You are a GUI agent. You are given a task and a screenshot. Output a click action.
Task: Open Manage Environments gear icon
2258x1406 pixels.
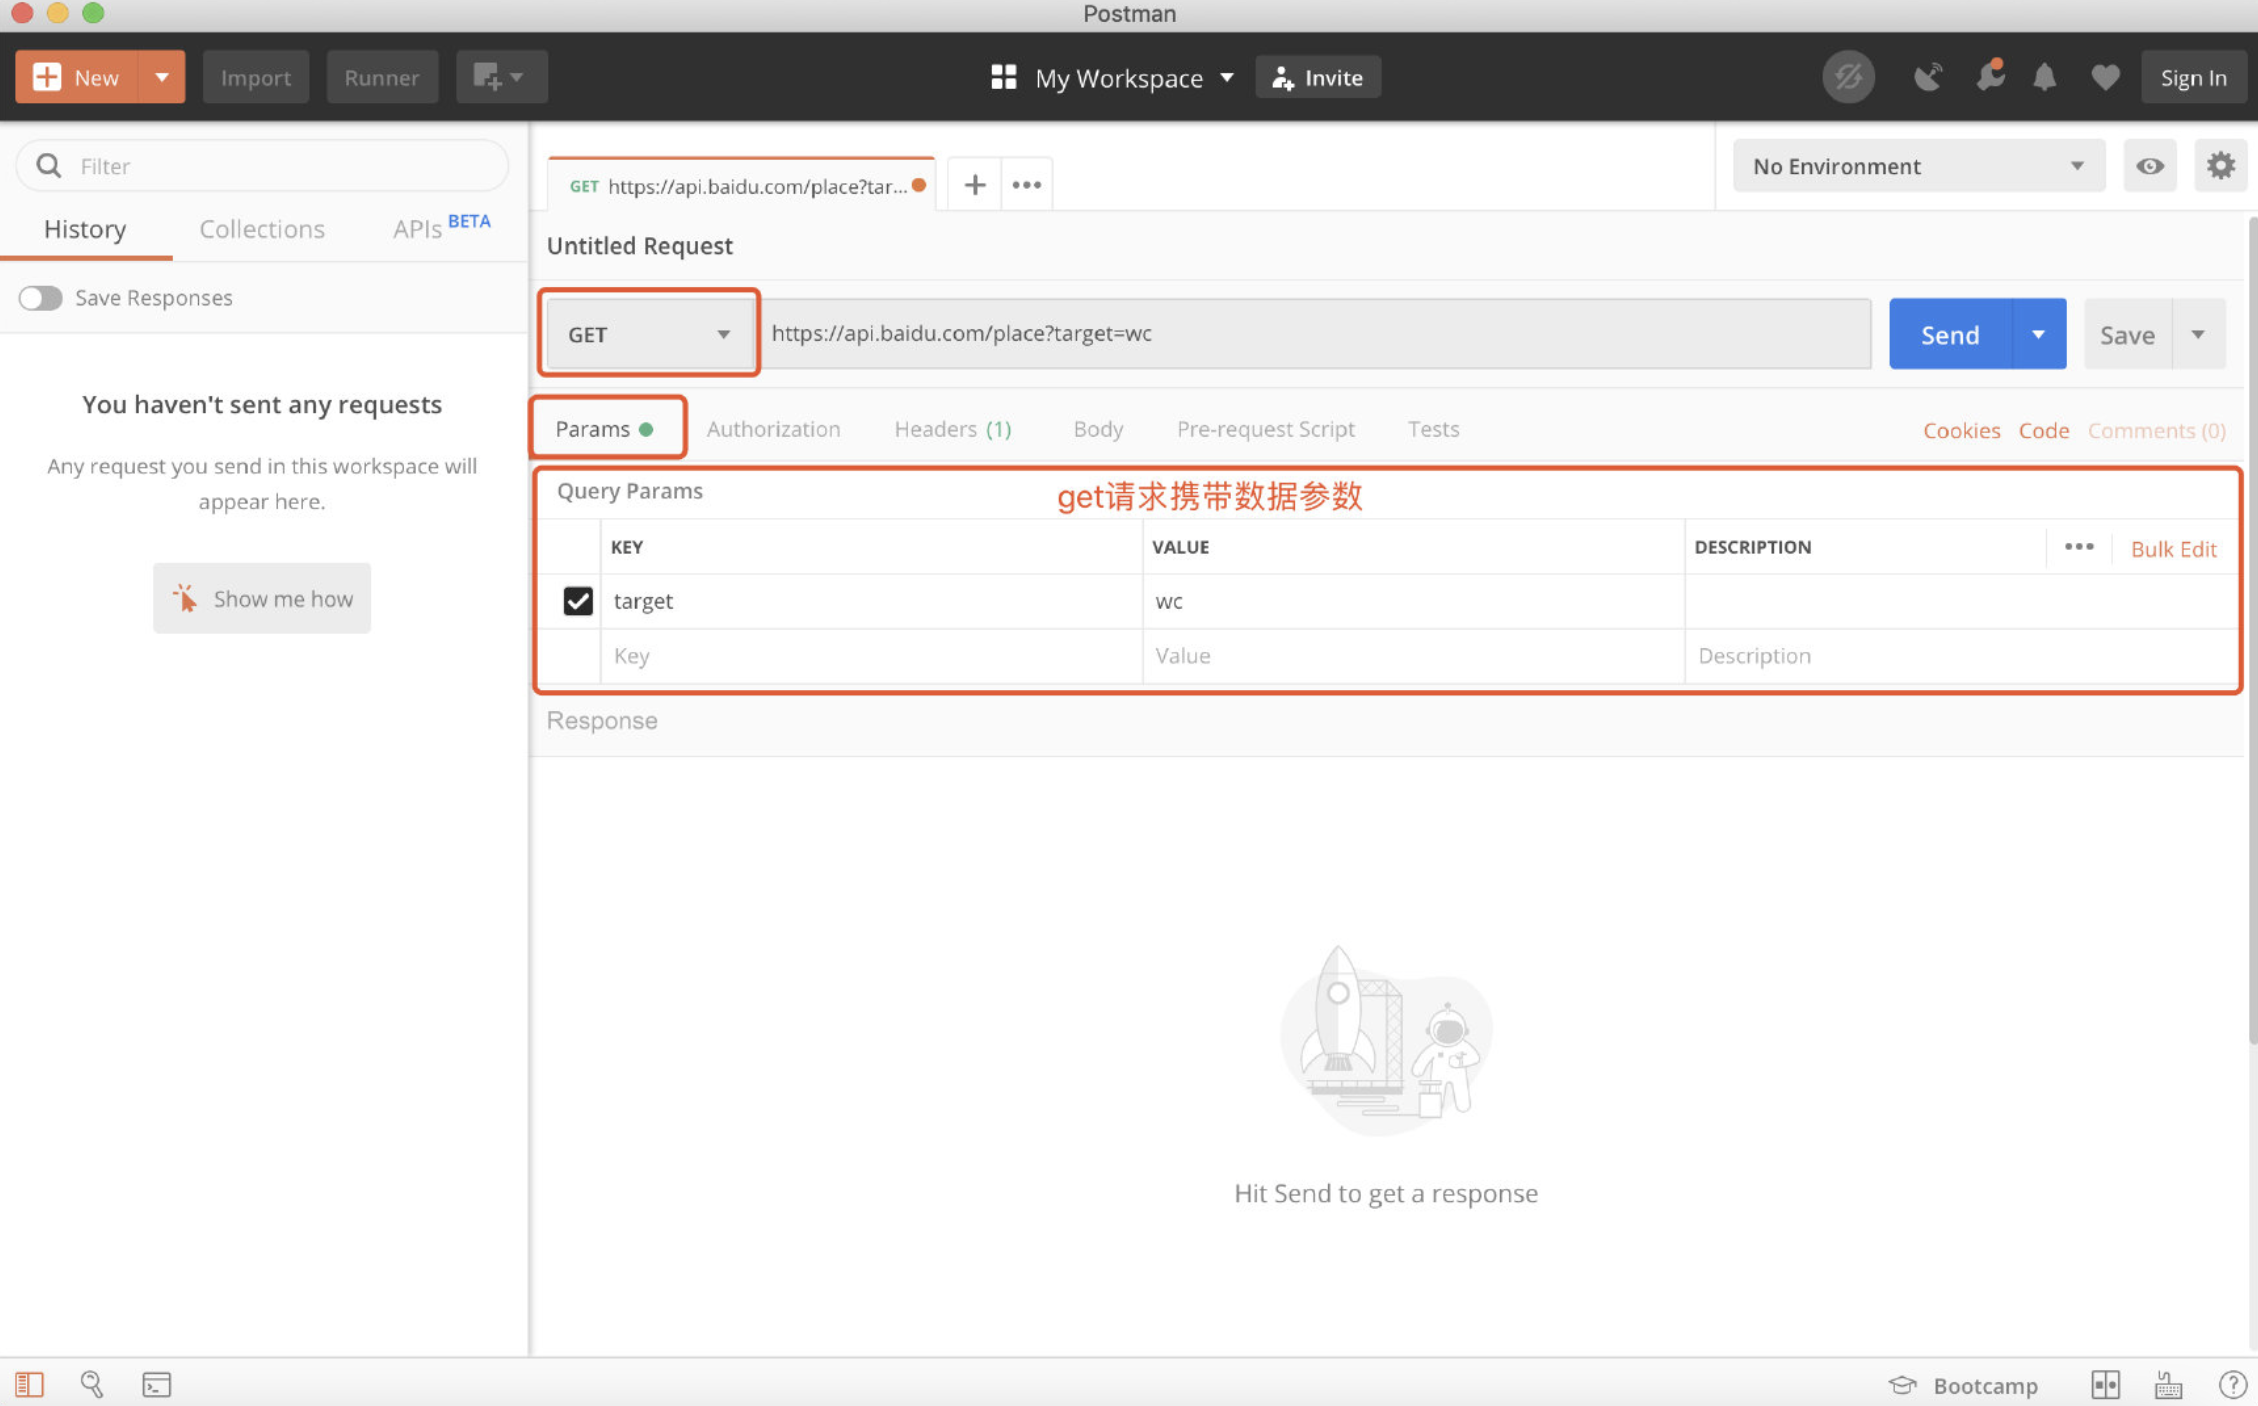2220,165
